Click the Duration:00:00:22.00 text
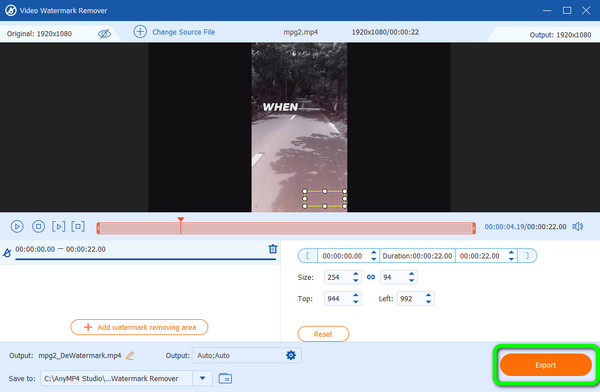The width and height of the screenshot is (600, 392). click(417, 256)
